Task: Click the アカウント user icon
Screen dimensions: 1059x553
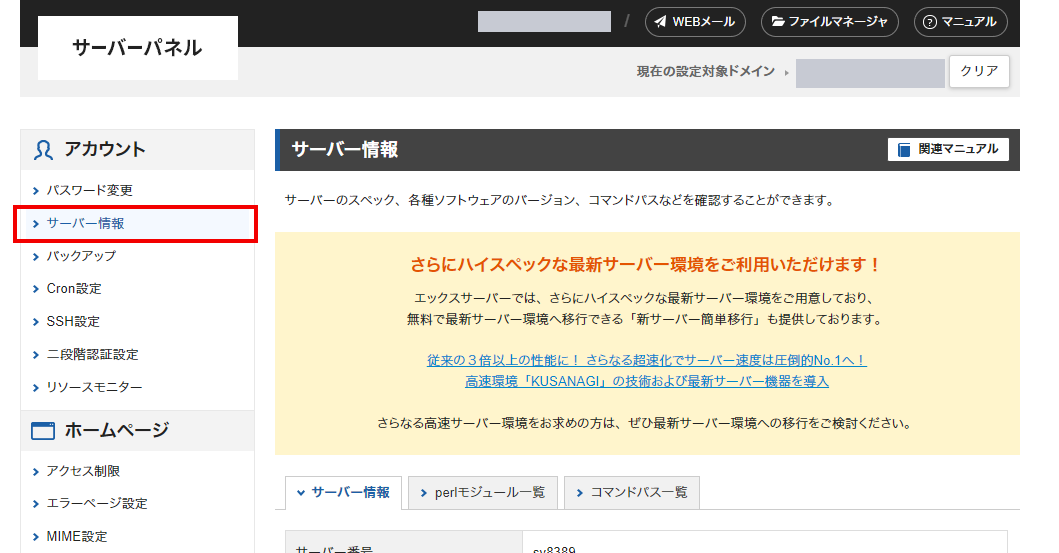Action: click(x=43, y=150)
